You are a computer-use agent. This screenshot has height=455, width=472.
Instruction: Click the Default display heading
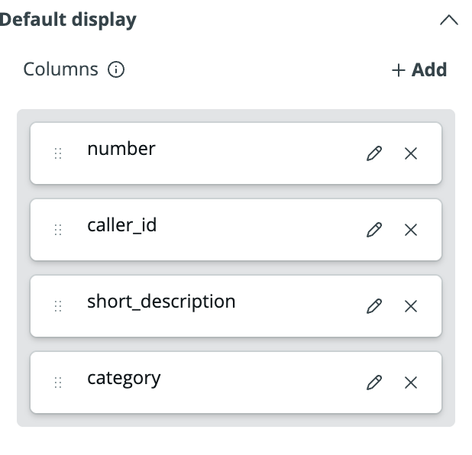(x=68, y=20)
